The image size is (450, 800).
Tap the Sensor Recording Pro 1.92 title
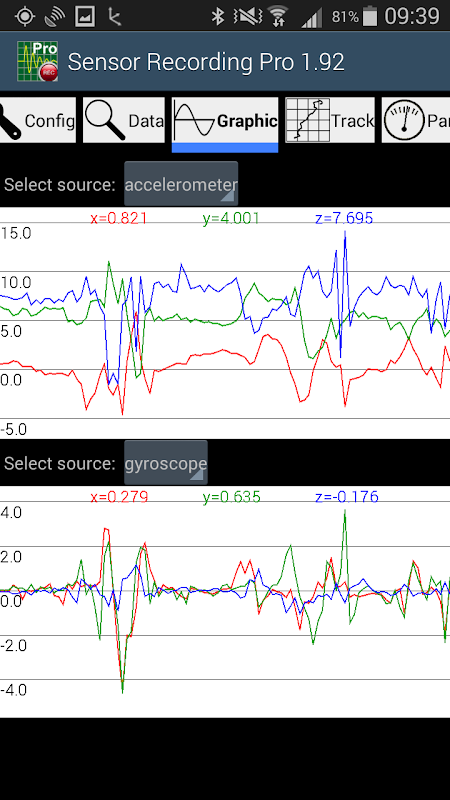[x=206, y=62]
